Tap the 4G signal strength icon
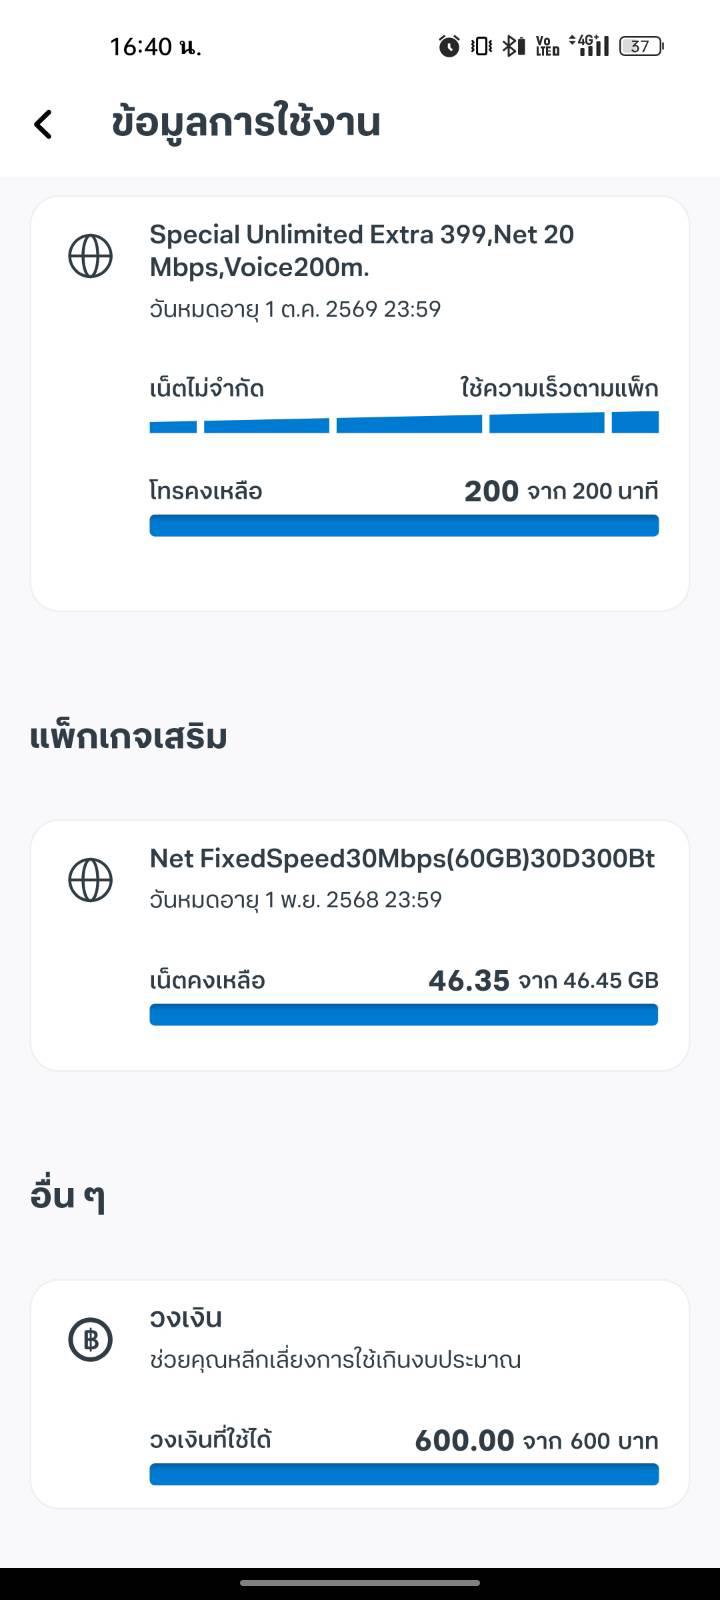The height and width of the screenshot is (1600, 720). (x=589, y=46)
